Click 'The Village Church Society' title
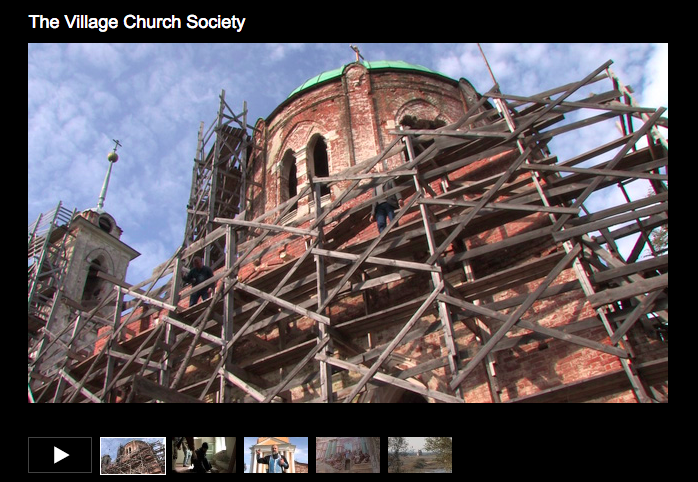698x482 pixels. 137,22
